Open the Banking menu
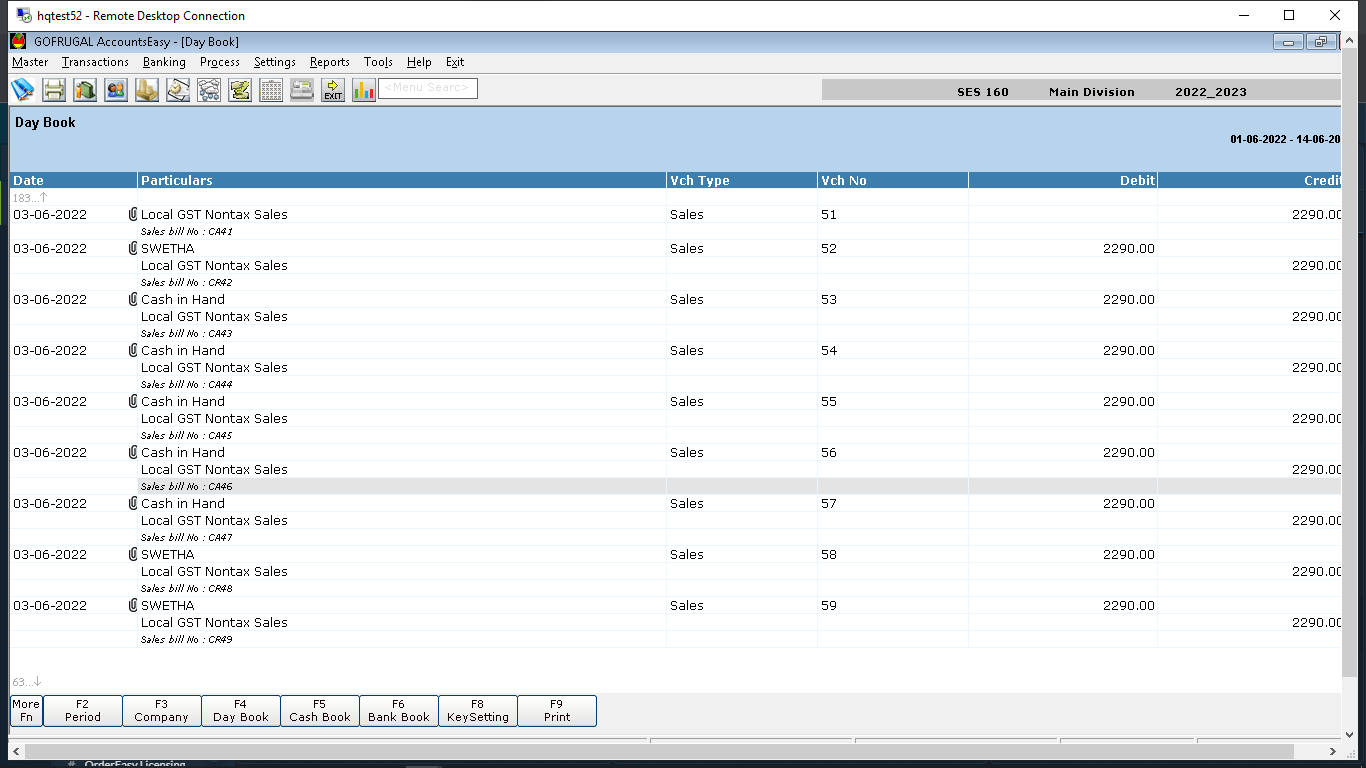The image size is (1366, 768). click(164, 62)
